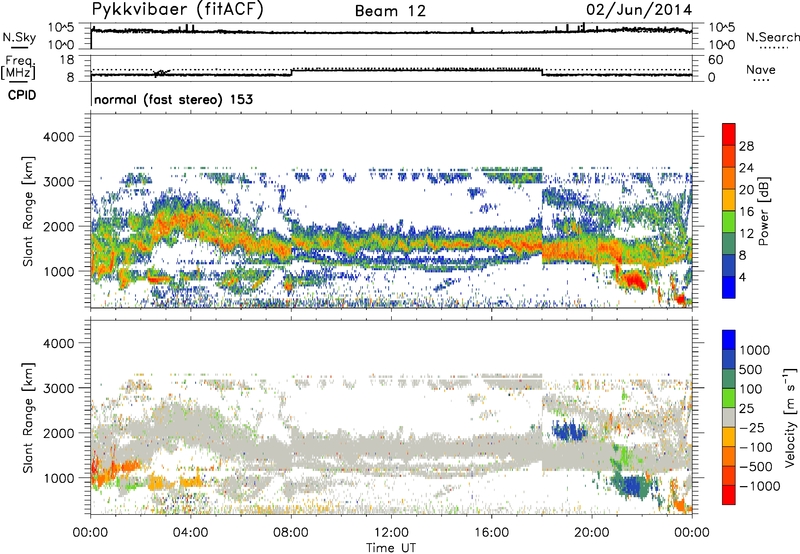Click the '18' frequency axis value

(67, 60)
